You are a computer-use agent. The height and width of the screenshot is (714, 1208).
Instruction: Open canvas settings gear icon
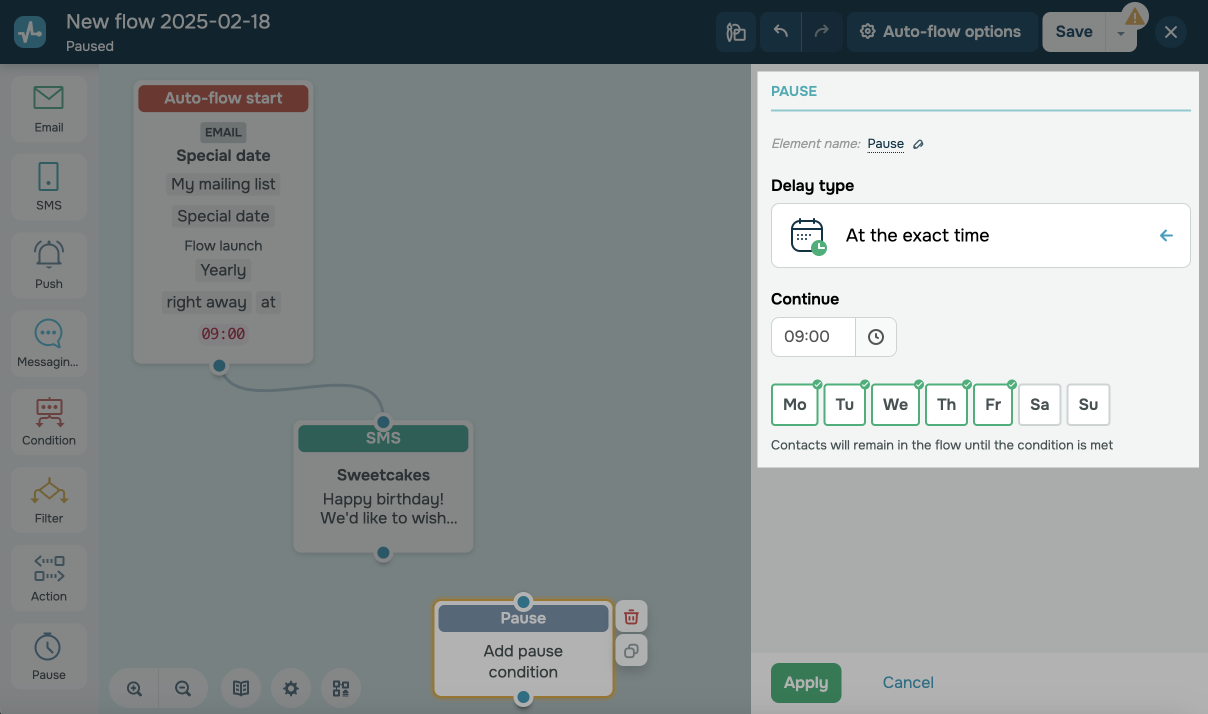tap(291, 688)
